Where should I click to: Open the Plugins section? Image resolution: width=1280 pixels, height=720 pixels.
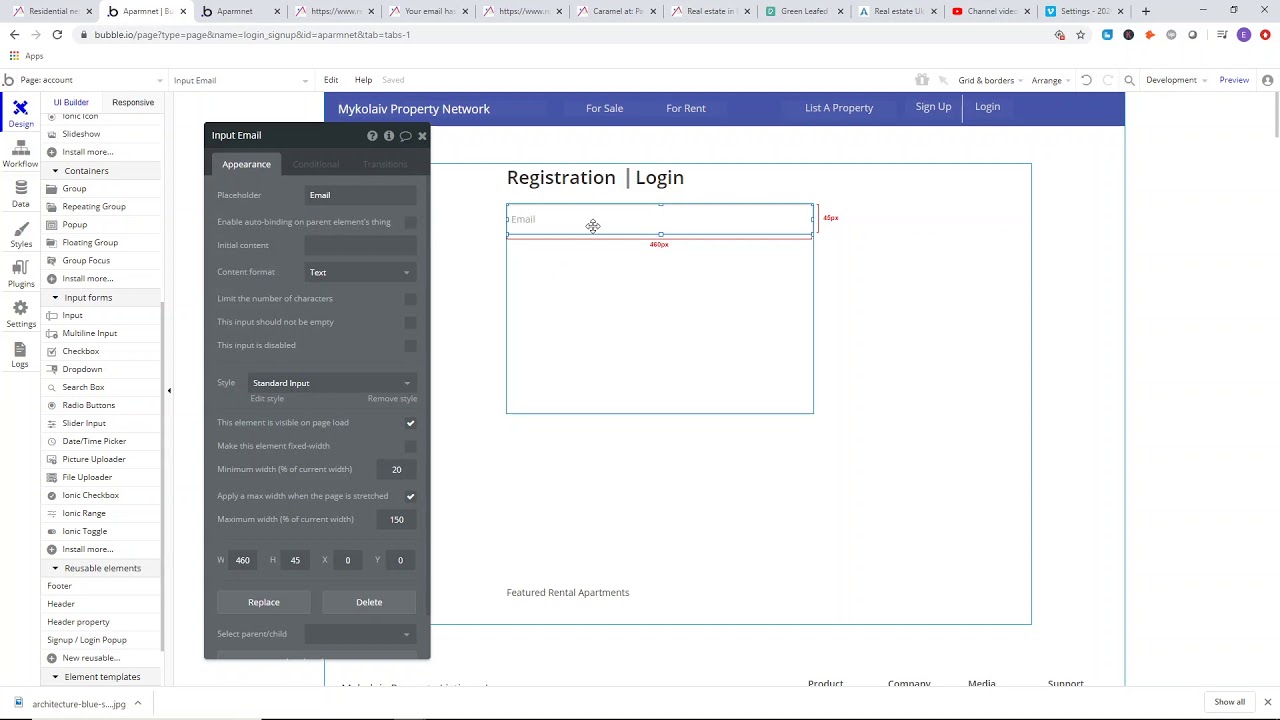[20, 273]
